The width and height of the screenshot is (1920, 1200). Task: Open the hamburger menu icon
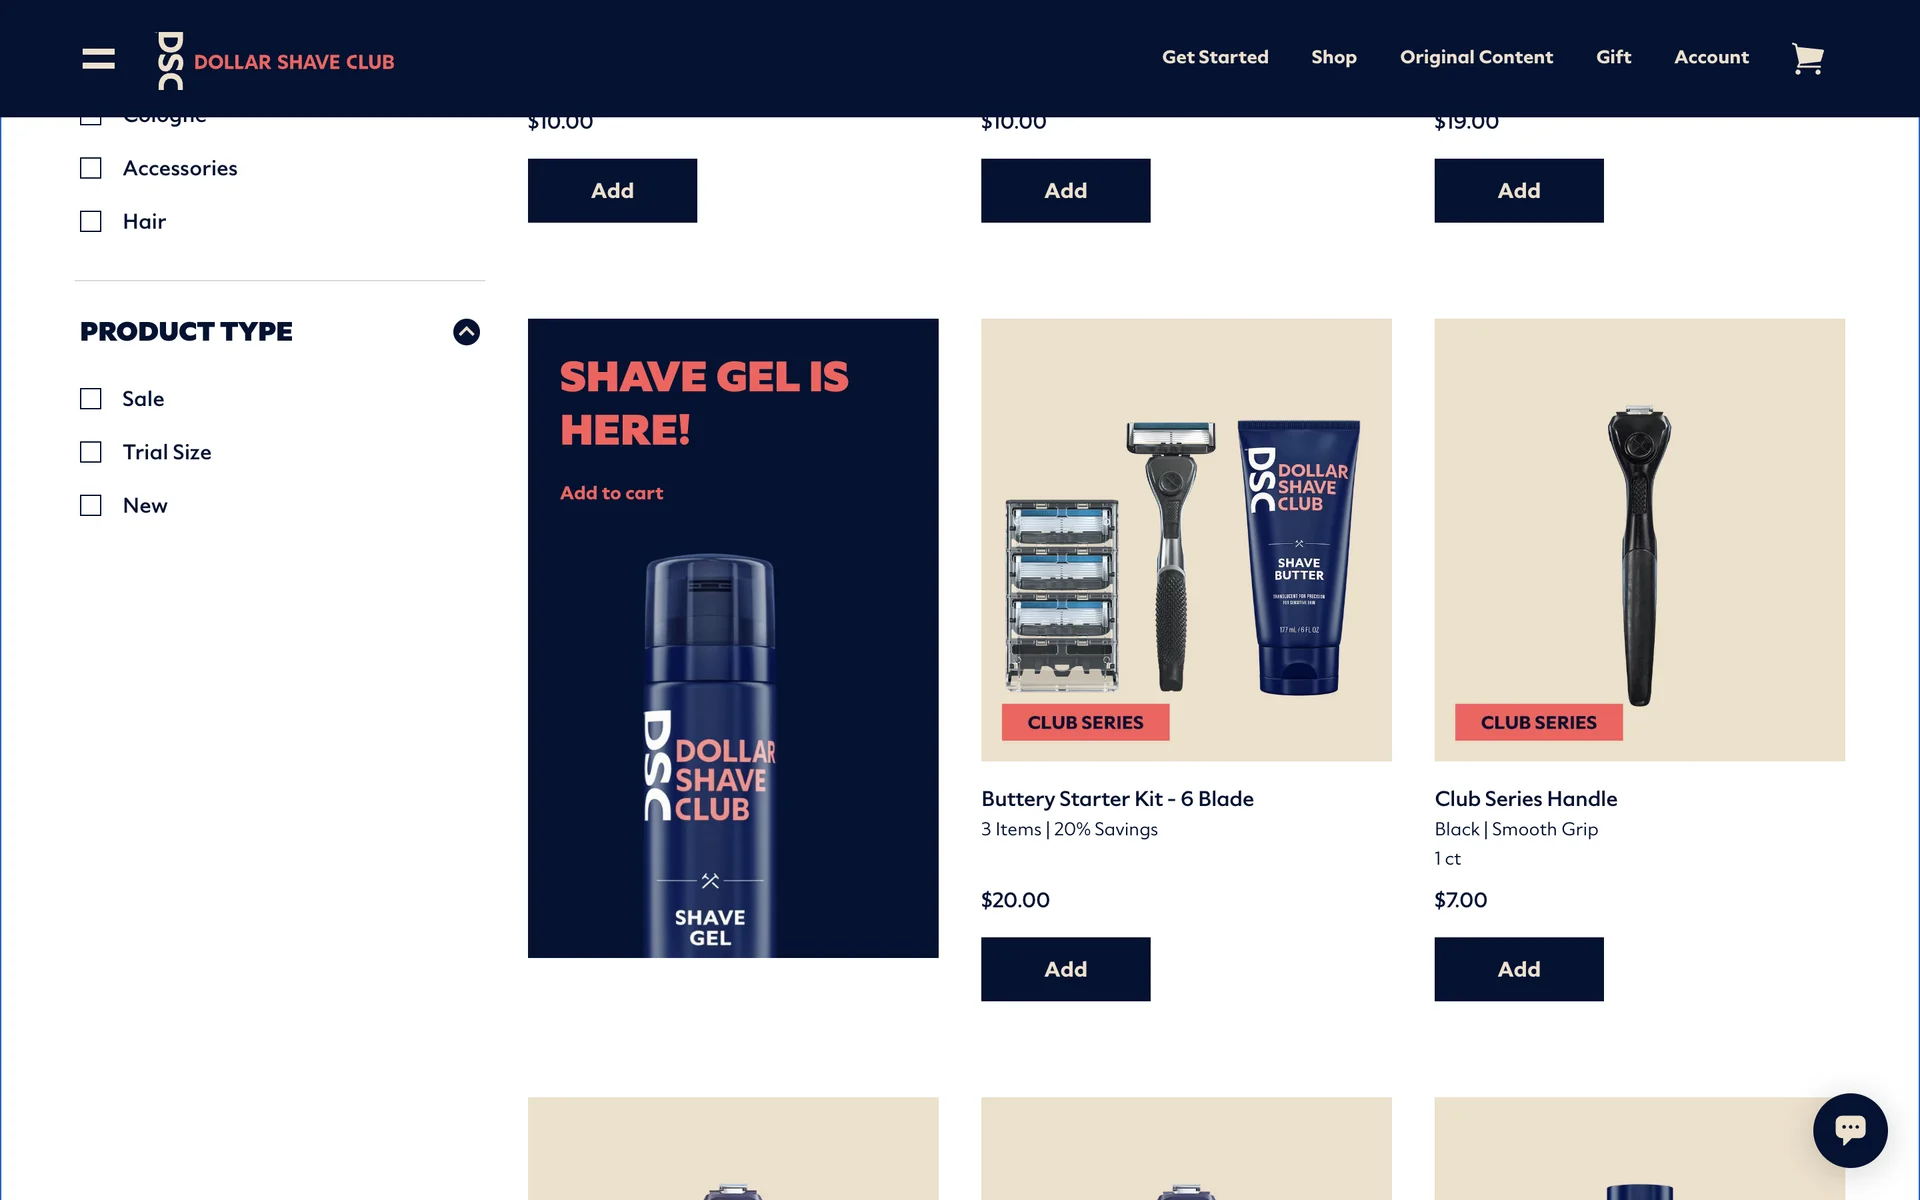pos(98,59)
